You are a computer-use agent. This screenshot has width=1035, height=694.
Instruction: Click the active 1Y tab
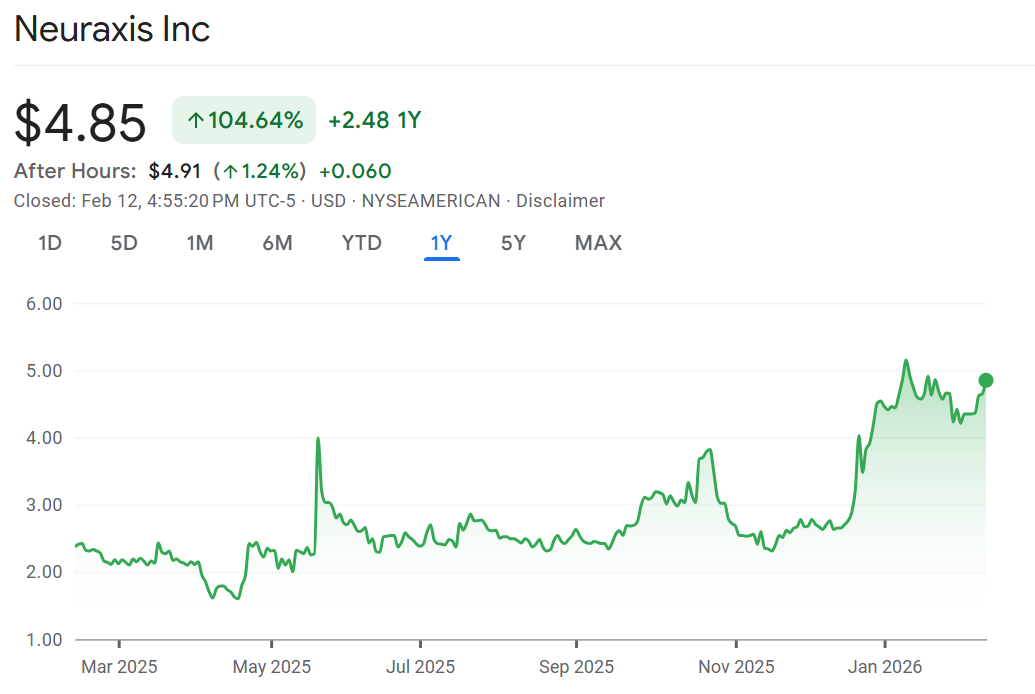pyautogui.click(x=441, y=243)
